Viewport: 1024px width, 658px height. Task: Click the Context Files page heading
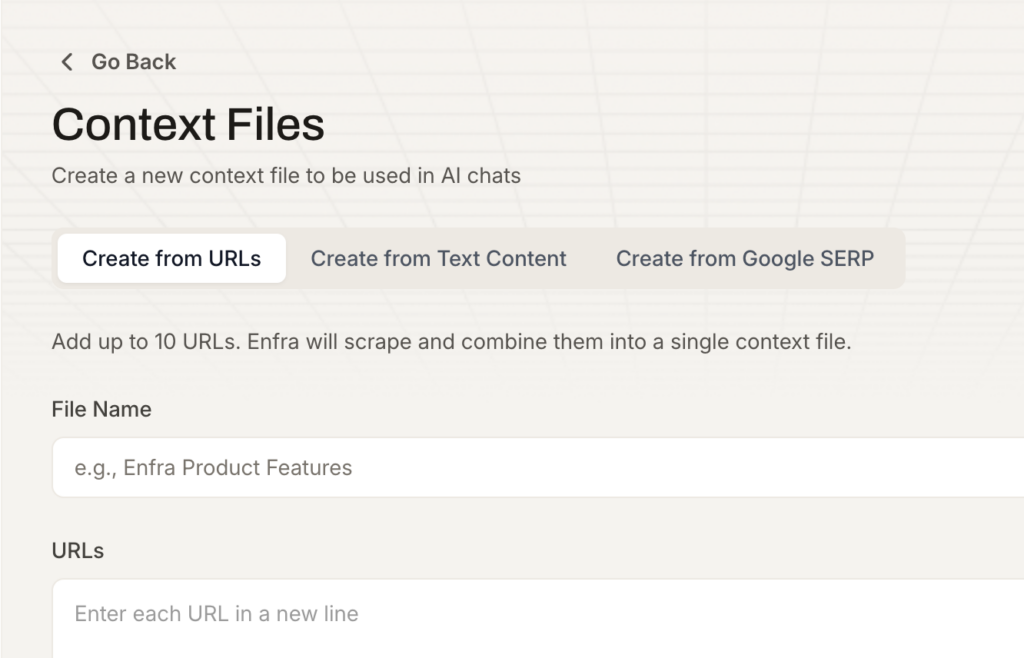click(x=188, y=125)
